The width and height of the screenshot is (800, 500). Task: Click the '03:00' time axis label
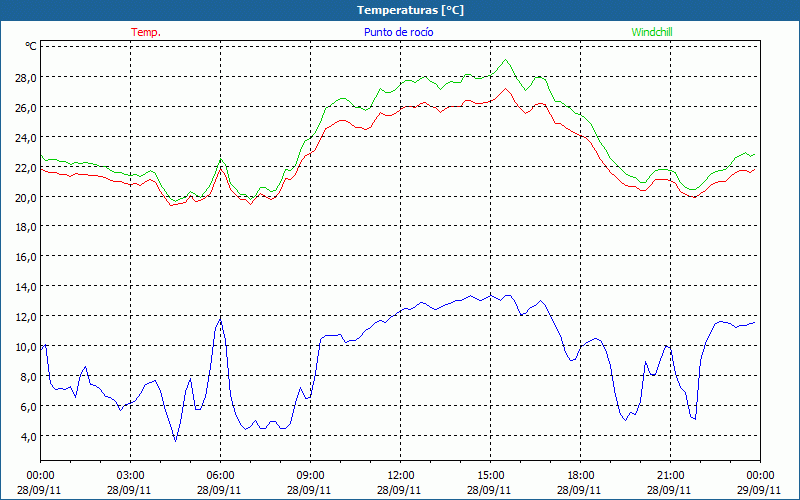click(x=130, y=476)
